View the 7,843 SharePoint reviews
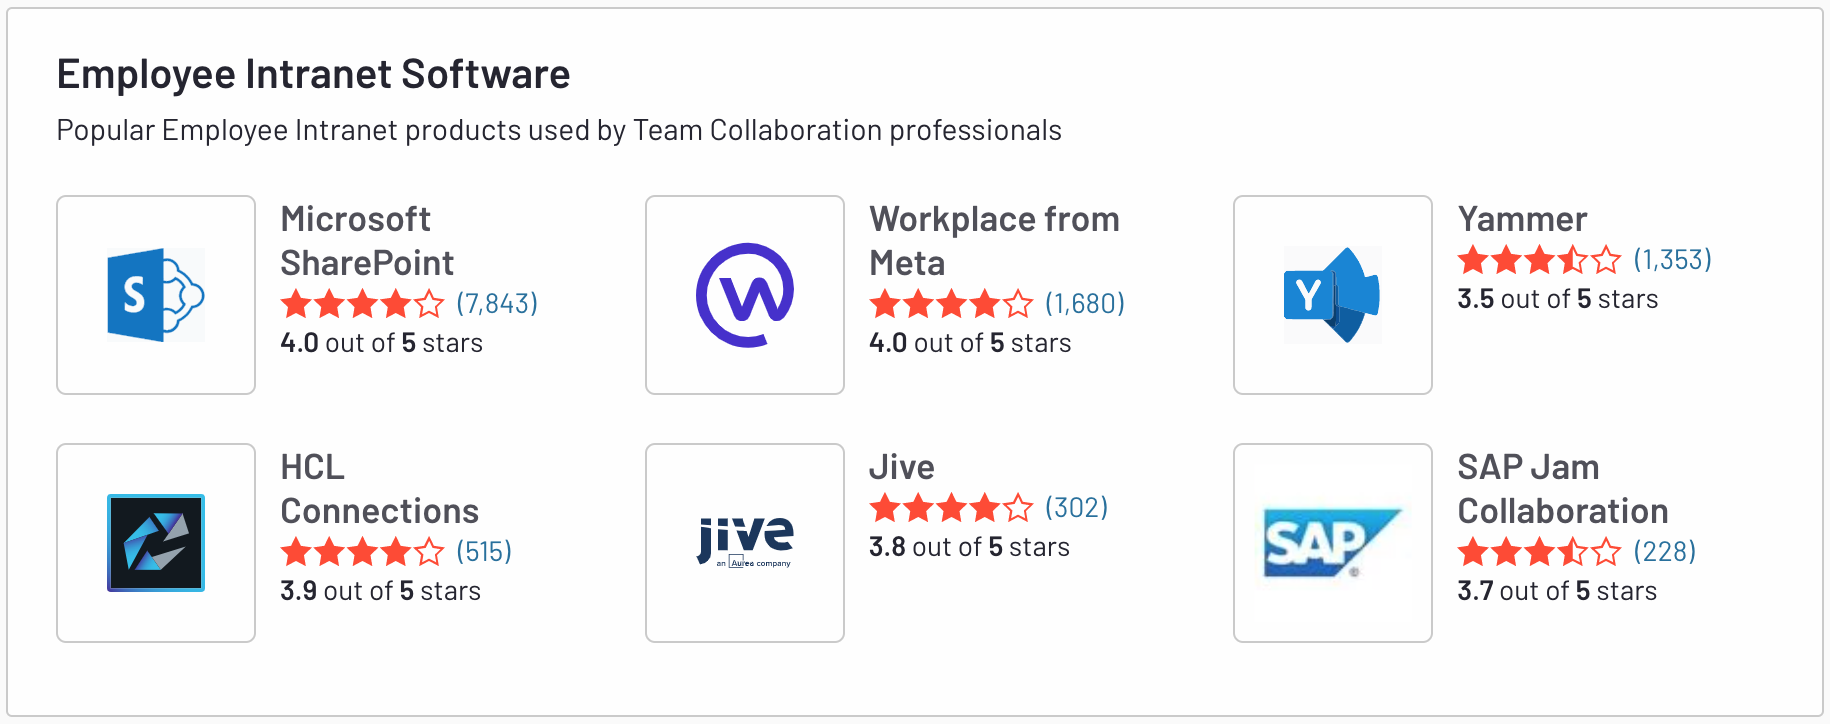The width and height of the screenshot is (1830, 724). point(497,303)
